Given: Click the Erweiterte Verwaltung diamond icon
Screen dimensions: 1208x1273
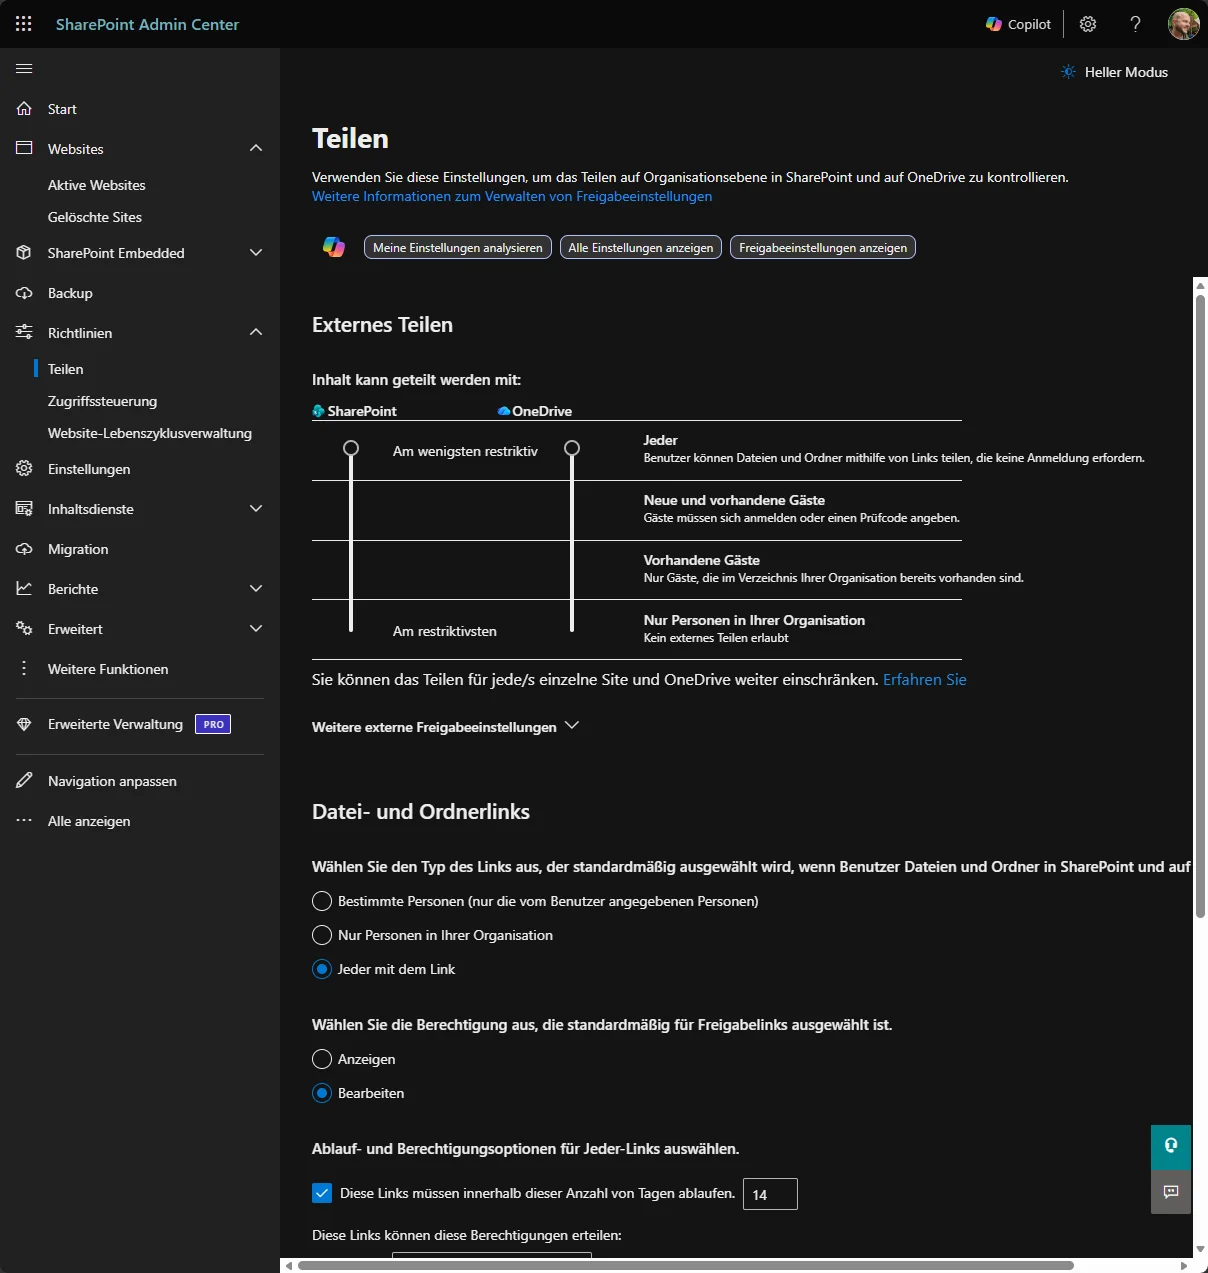Looking at the screenshot, I should coord(24,724).
